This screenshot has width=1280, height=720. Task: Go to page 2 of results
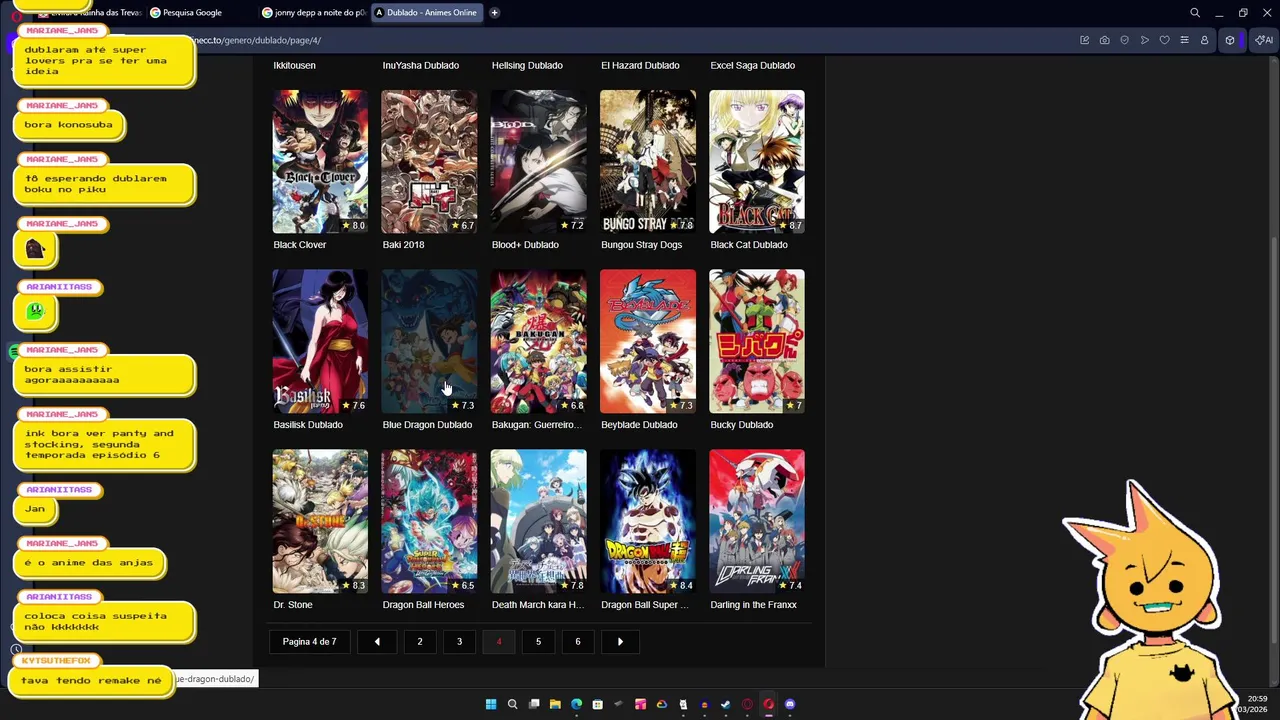[x=420, y=642]
